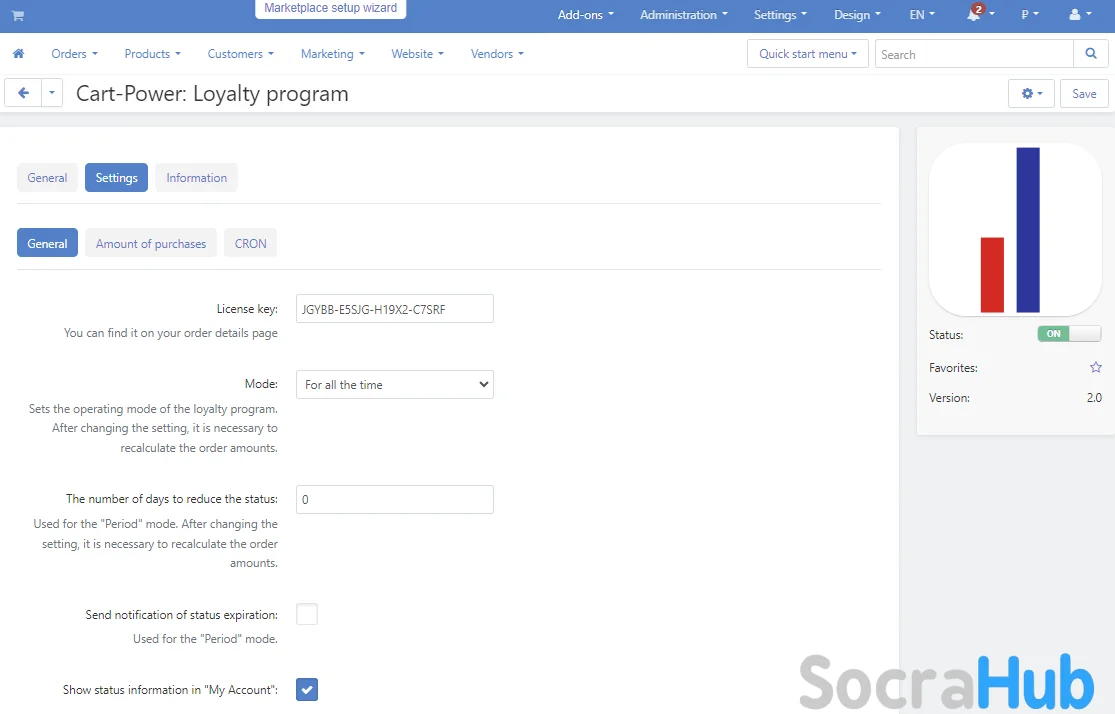The width and height of the screenshot is (1115, 714).
Task: Go to dashboard via home icon
Action: tap(18, 54)
